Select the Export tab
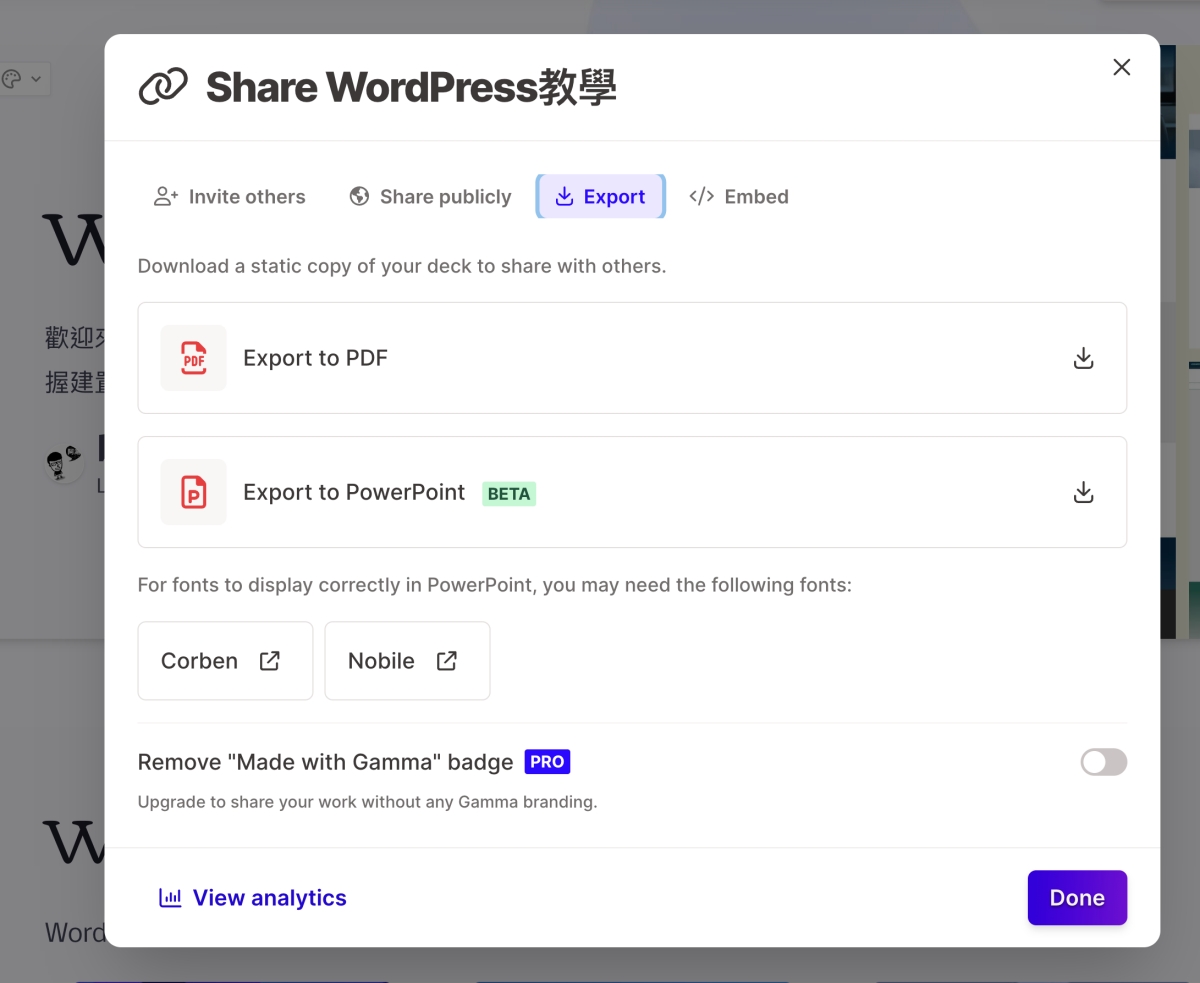 tap(600, 197)
